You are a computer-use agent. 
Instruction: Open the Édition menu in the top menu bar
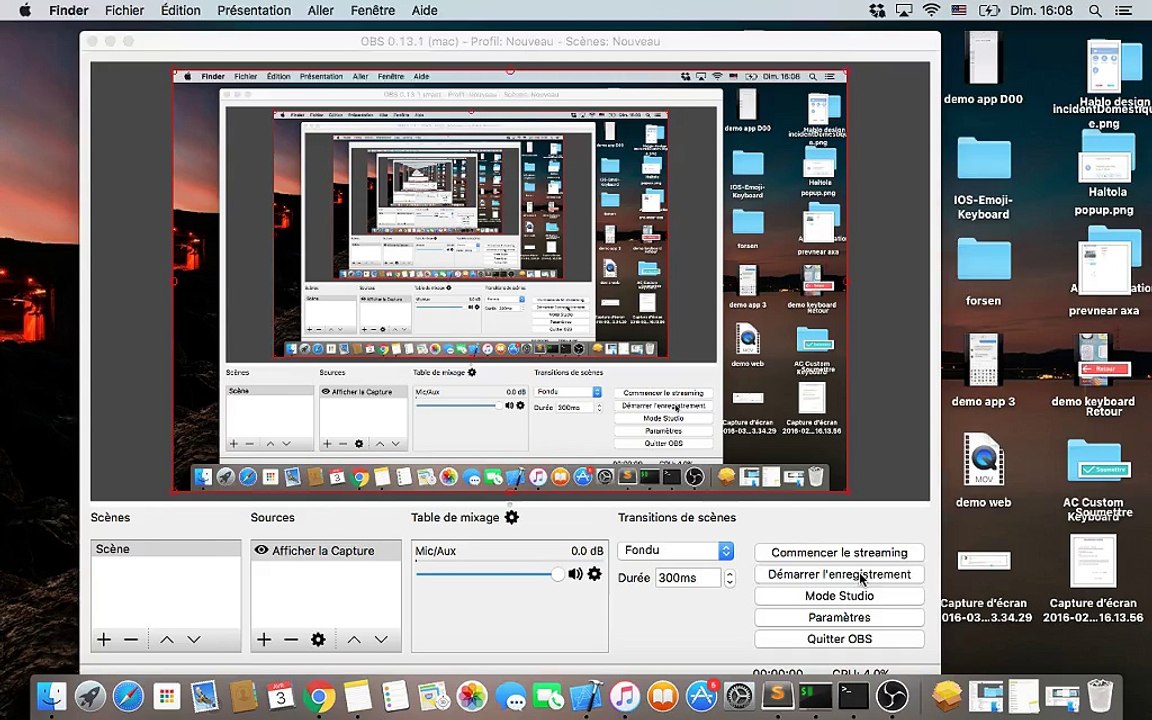click(x=181, y=10)
